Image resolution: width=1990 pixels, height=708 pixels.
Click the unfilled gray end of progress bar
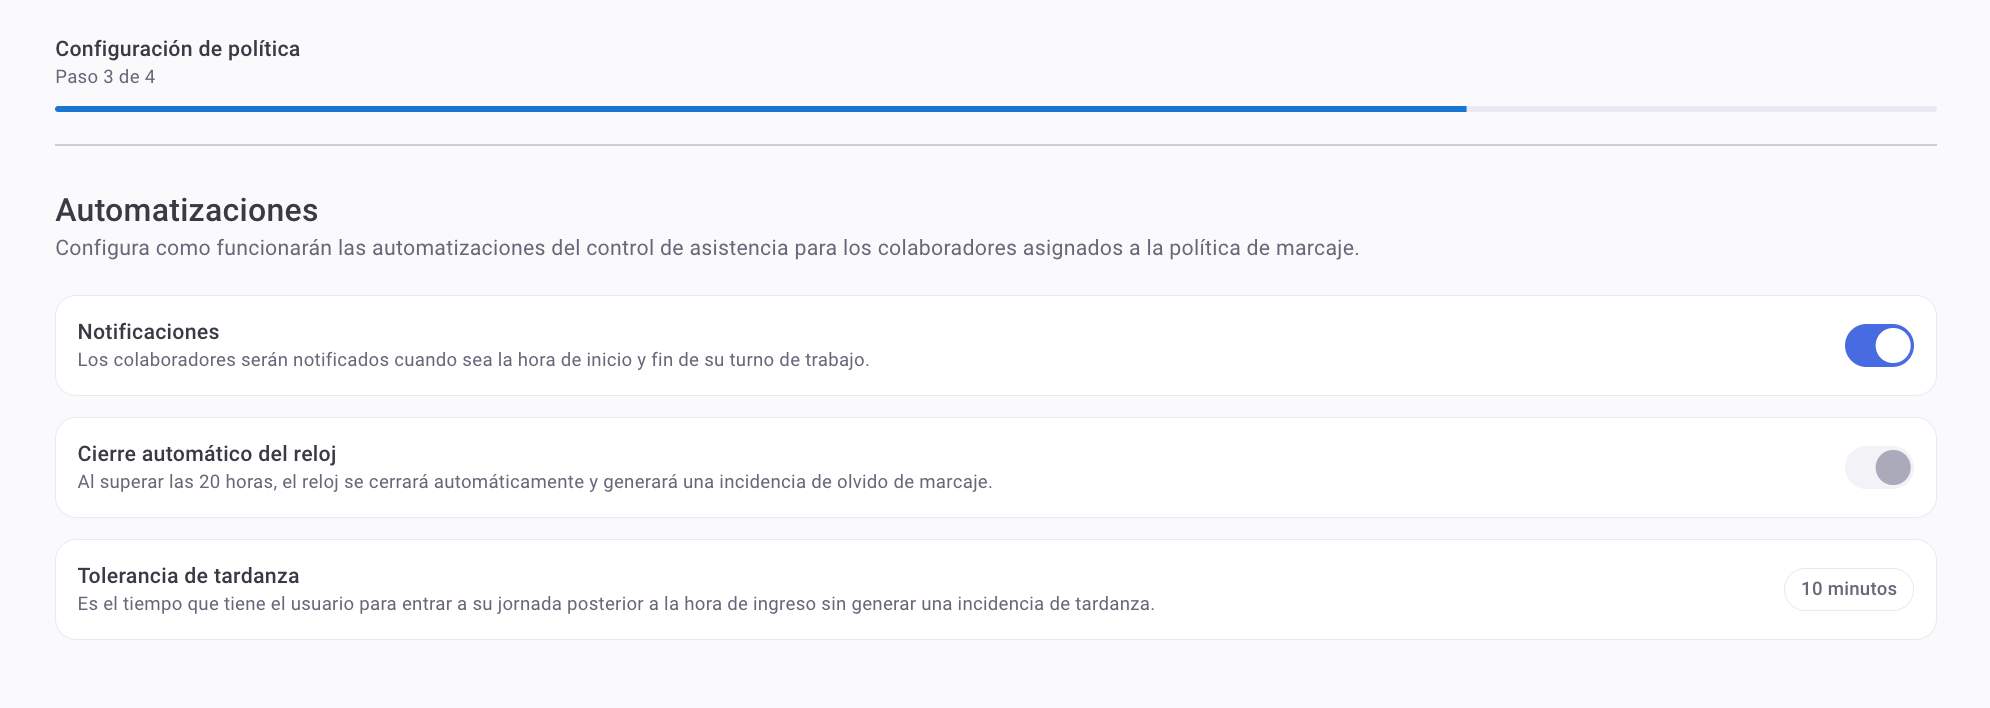pos(1700,108)
